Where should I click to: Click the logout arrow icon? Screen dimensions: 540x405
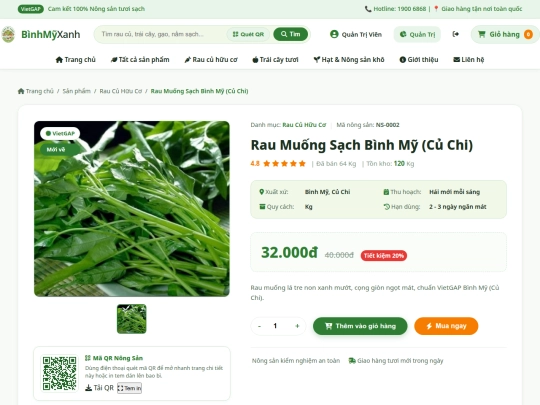point(456,34)
